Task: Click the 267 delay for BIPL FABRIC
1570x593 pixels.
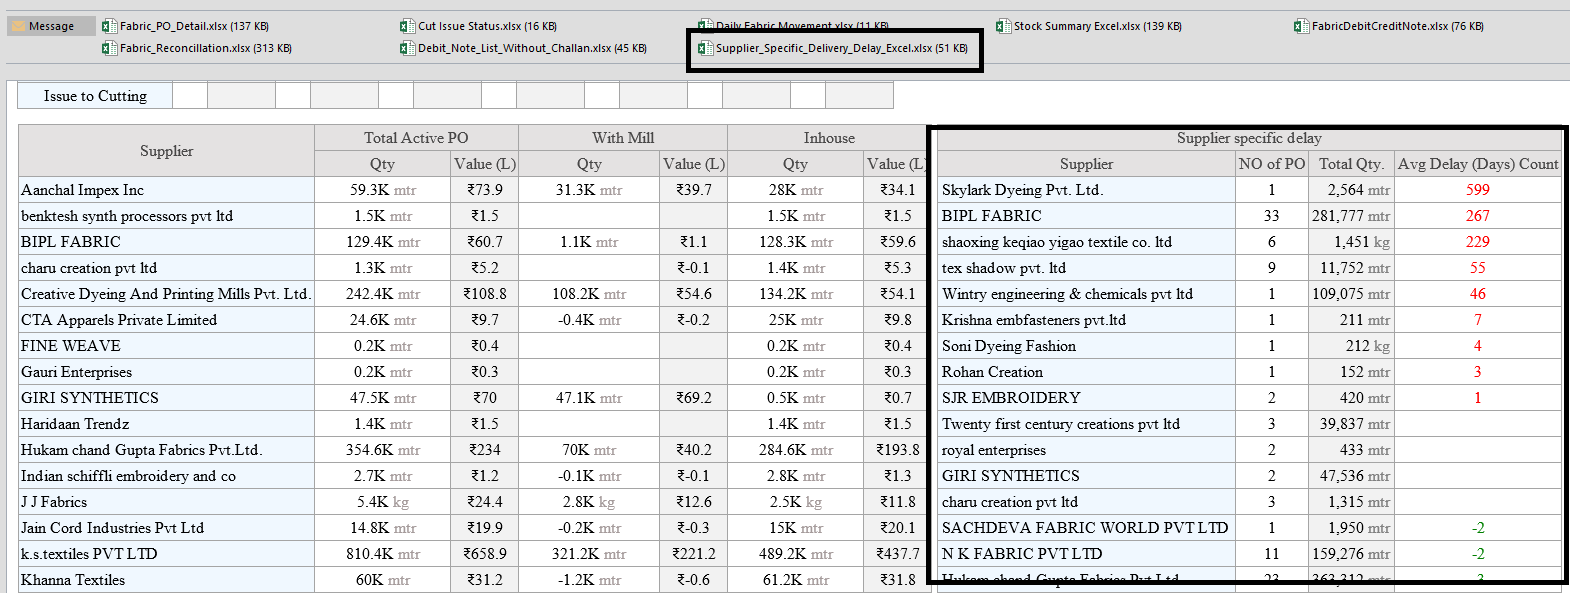Action: [x=1478, y=216]
